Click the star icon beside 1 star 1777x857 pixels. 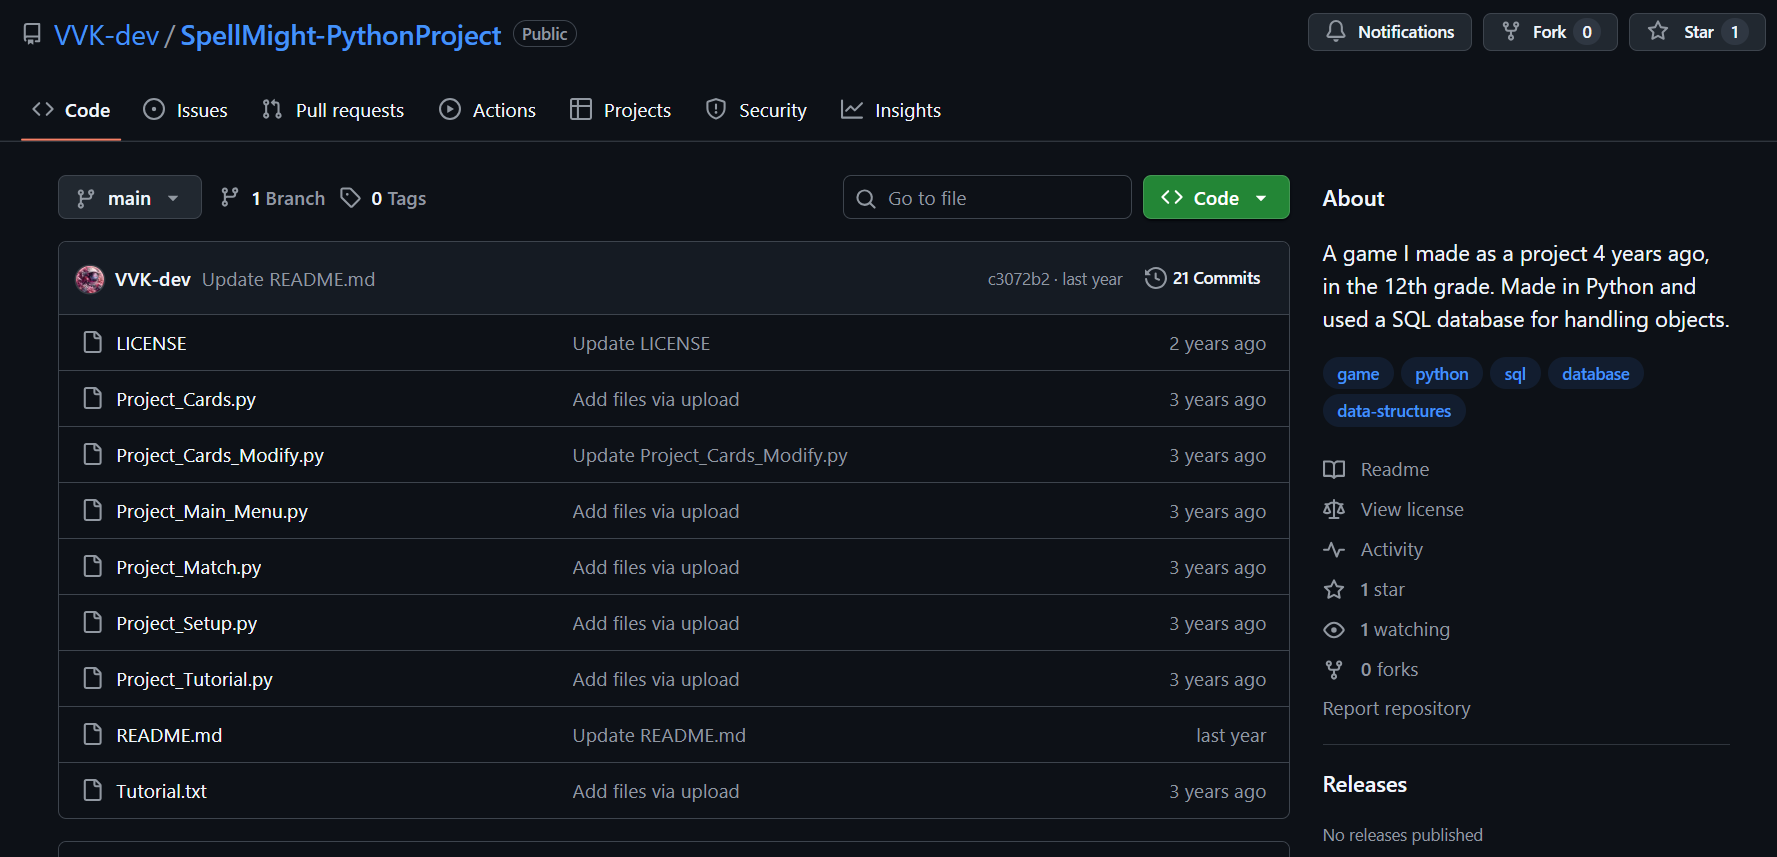pos(1334,590)
